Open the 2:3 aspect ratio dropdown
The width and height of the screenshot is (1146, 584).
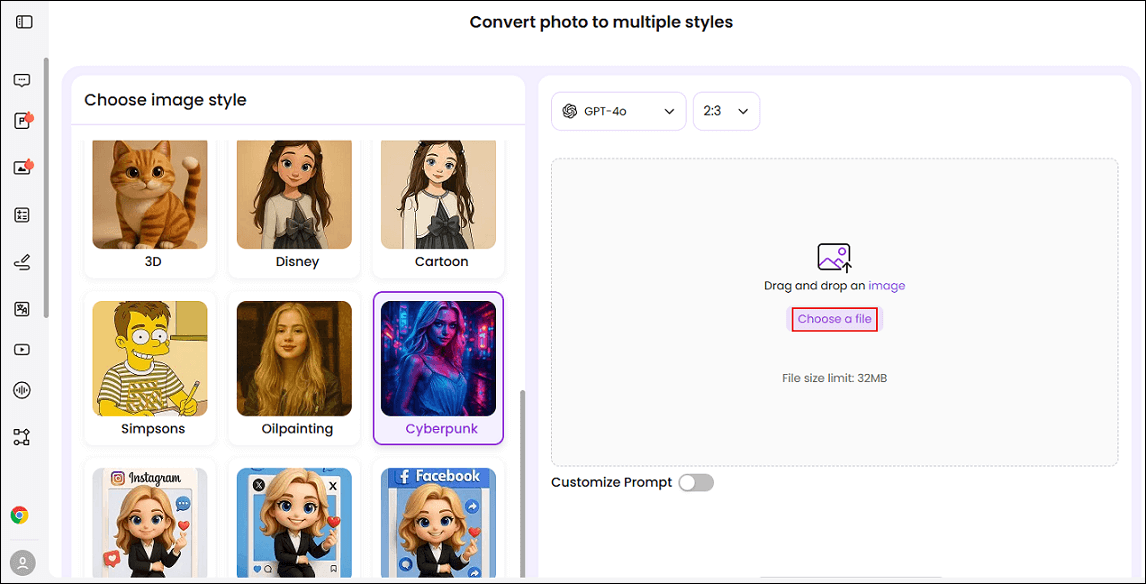pos(726,111)
